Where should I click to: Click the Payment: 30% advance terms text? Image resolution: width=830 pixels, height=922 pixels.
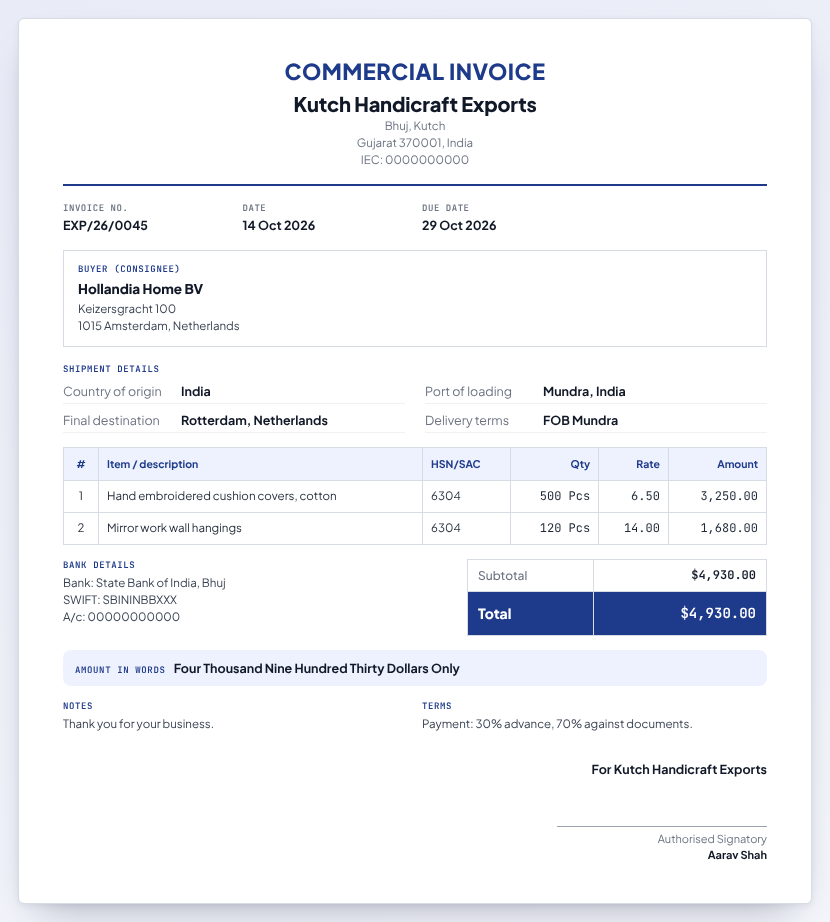tap(557, 724)
